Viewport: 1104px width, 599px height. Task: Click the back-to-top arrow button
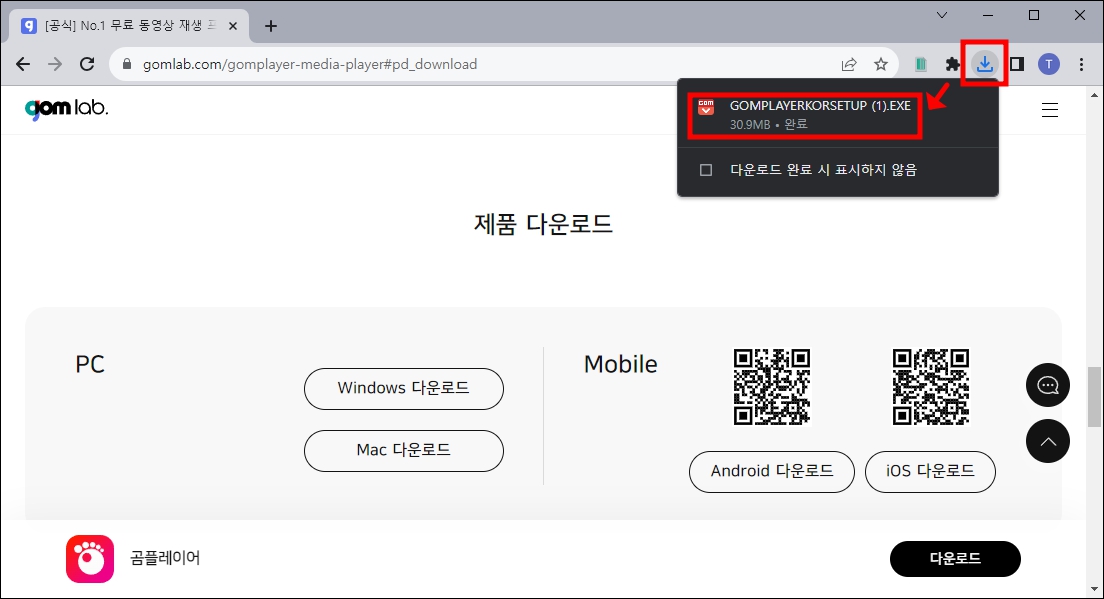1048,441
